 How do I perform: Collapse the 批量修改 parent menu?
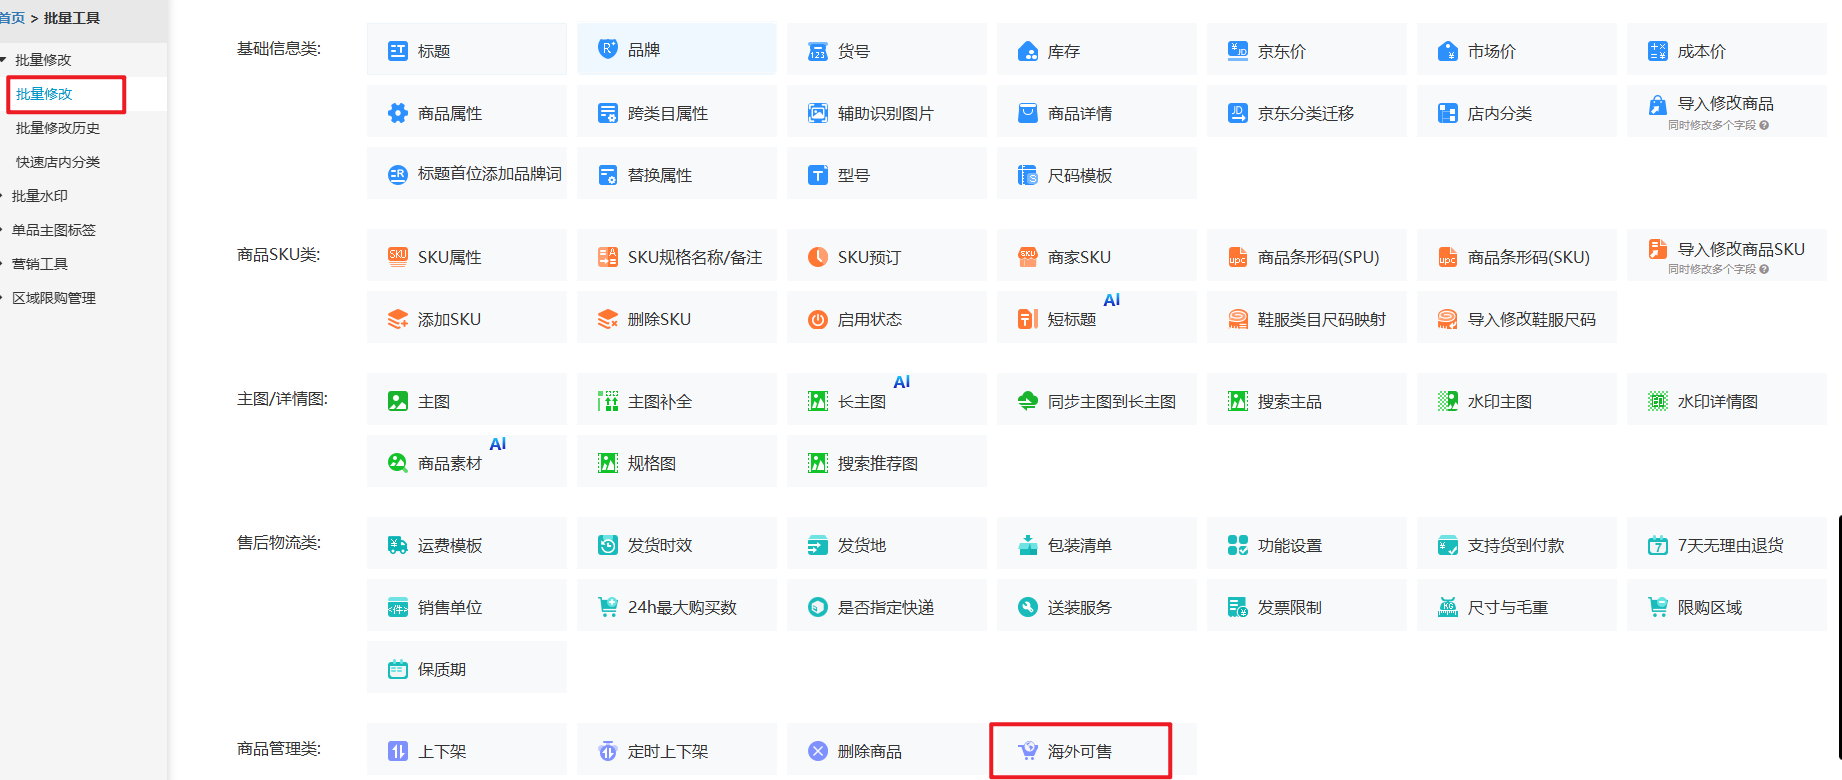point(42,60)
